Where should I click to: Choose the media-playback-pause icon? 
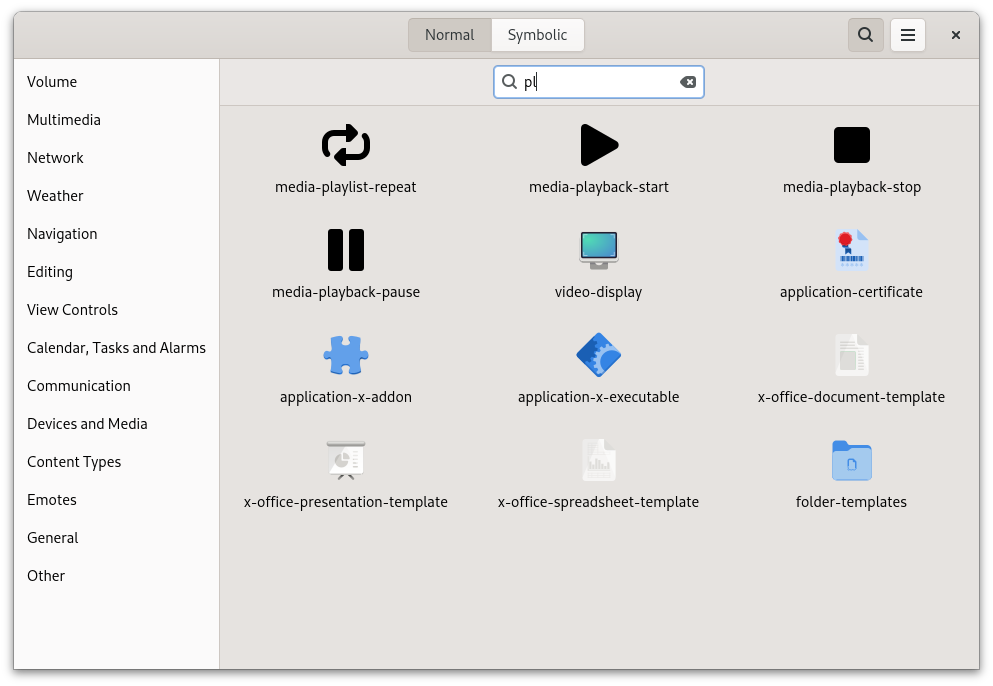coord(346,250)
